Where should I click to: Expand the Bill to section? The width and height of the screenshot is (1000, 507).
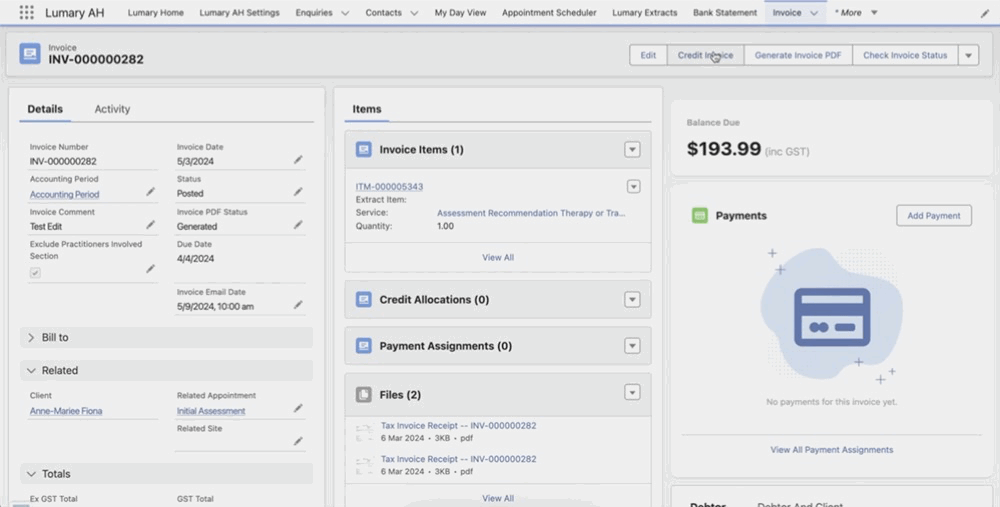click(31, 338)
